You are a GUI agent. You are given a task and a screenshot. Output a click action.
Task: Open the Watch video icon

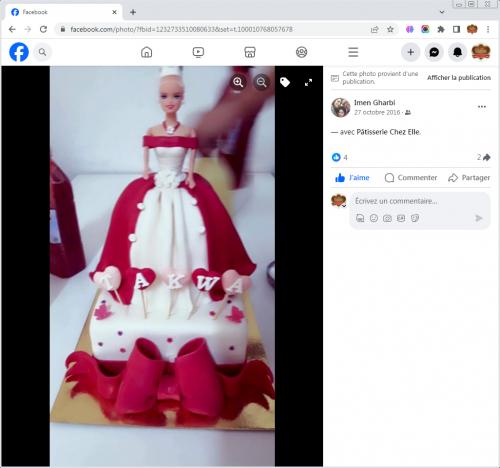click(x=198, y=52)
